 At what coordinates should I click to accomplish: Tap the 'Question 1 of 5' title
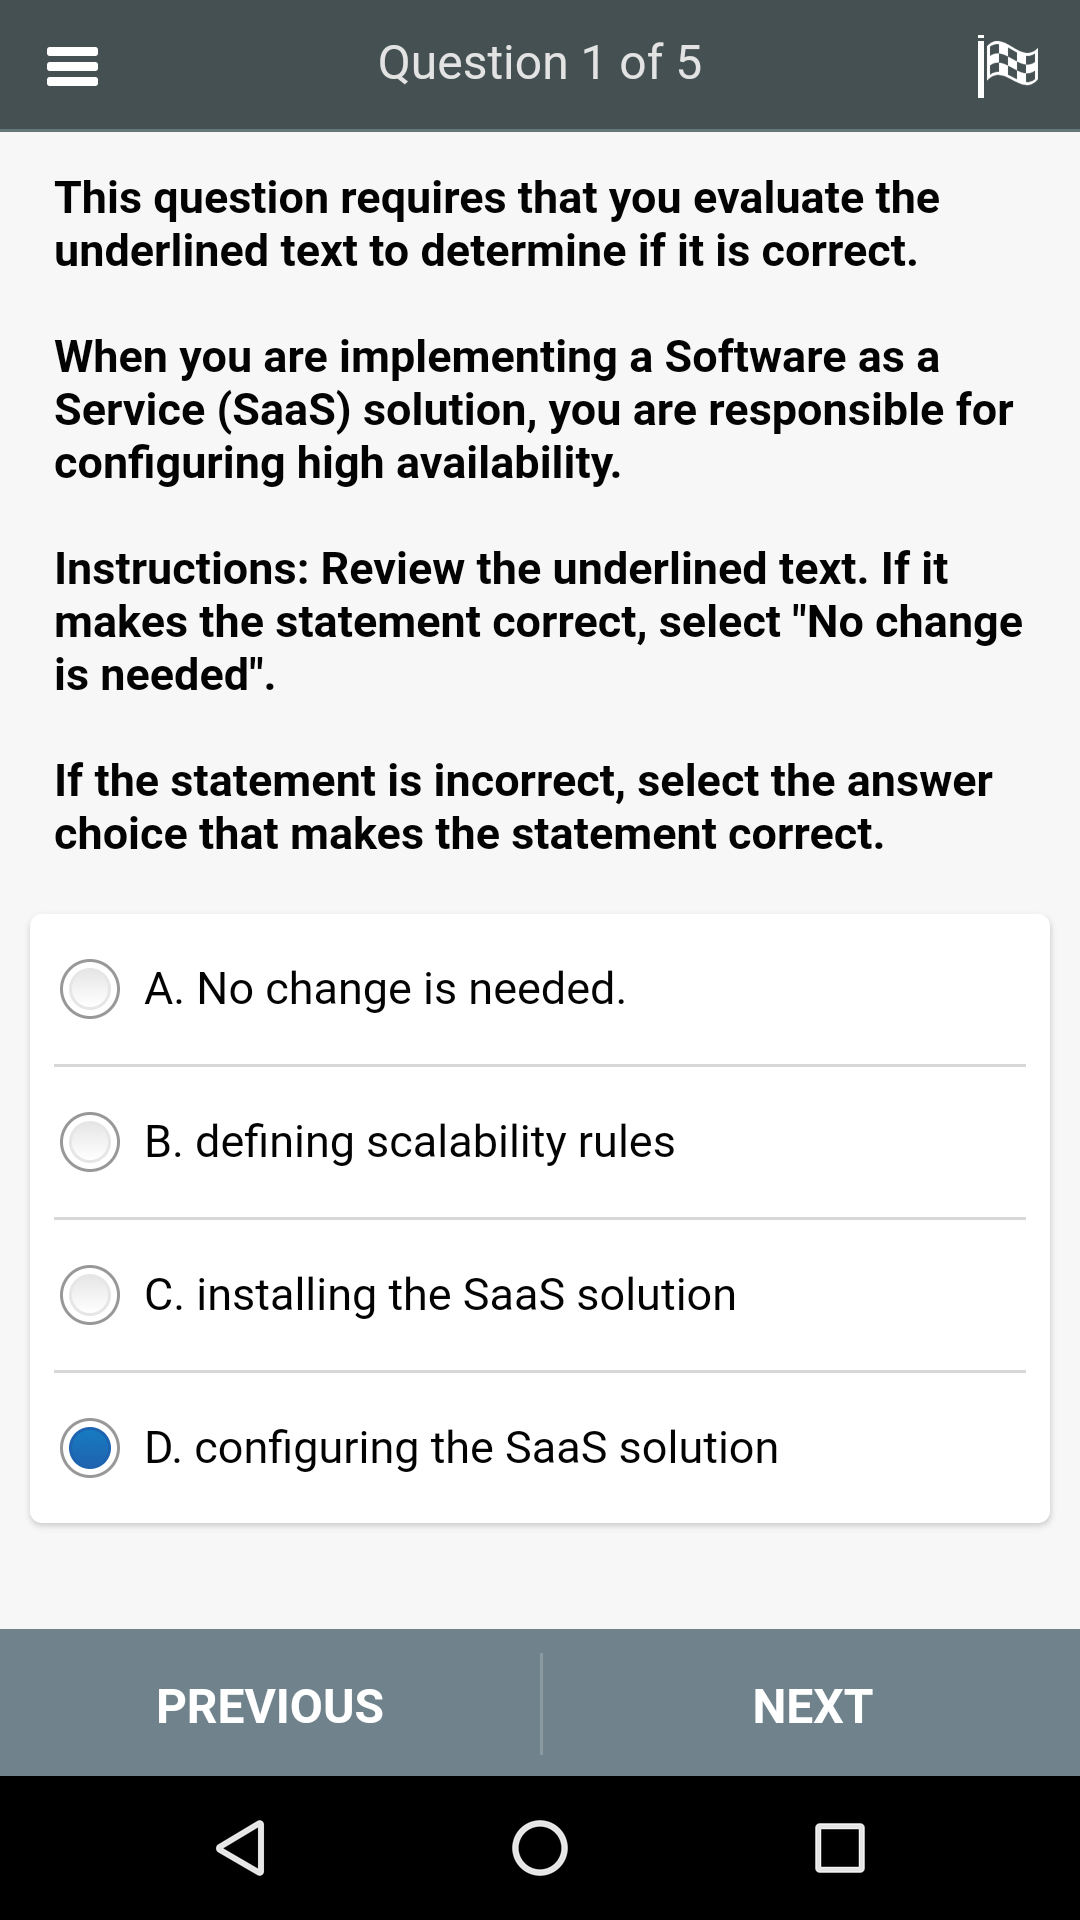[540, 63]
